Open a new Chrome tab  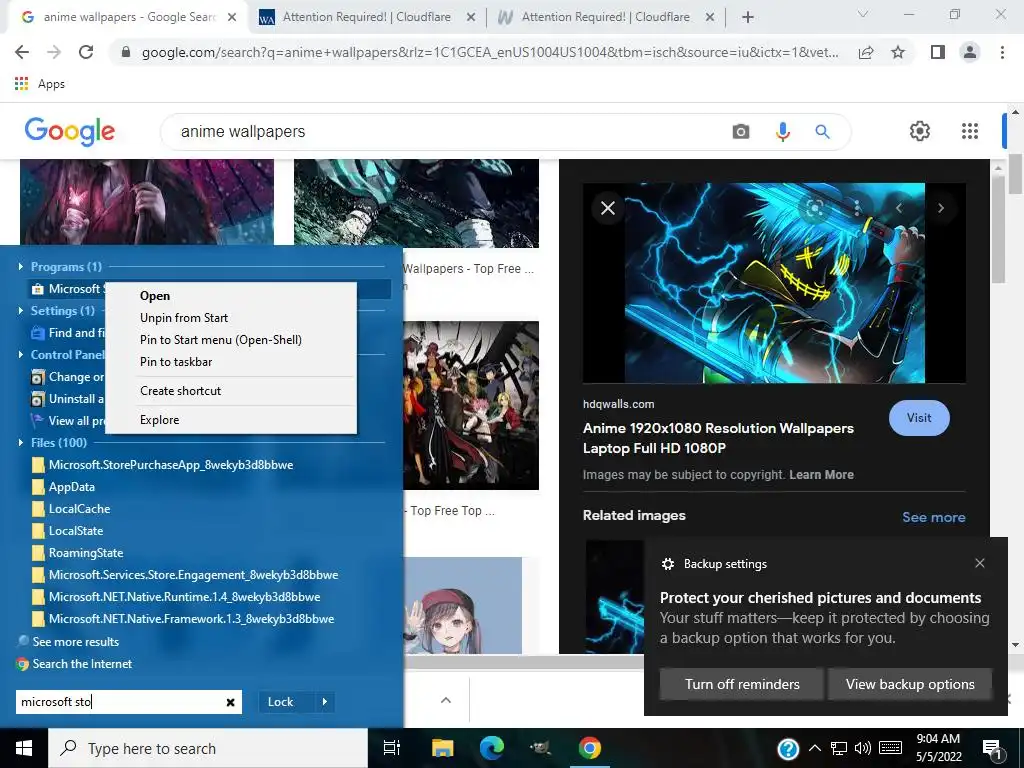pos(748,17)
